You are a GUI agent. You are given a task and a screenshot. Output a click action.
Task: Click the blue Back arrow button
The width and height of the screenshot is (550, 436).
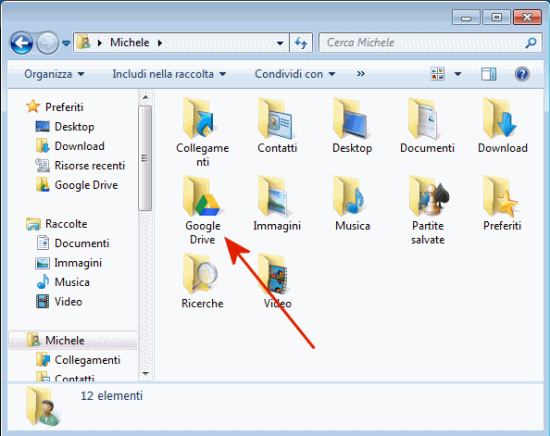21,43
